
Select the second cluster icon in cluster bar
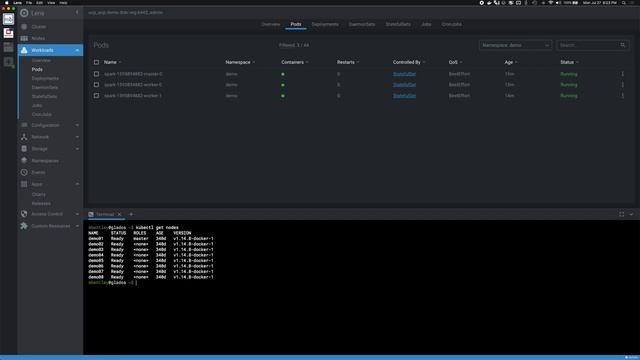pyautogui.click(x=8, y=33)
